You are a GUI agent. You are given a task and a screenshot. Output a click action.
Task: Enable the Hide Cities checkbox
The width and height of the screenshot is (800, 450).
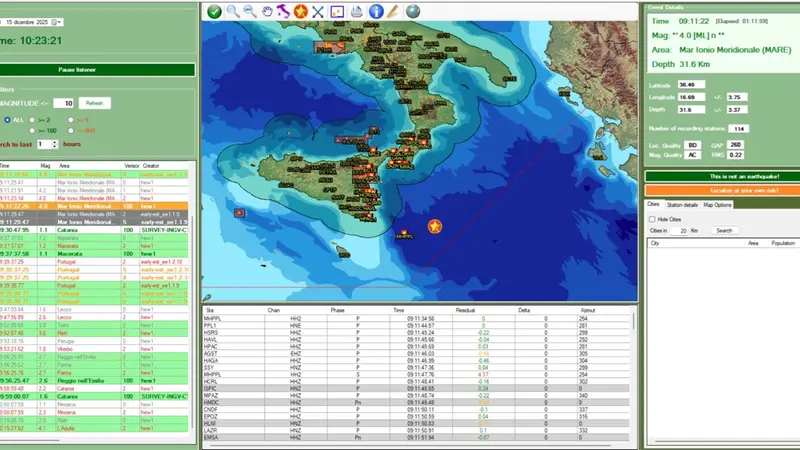click(651, 218)
